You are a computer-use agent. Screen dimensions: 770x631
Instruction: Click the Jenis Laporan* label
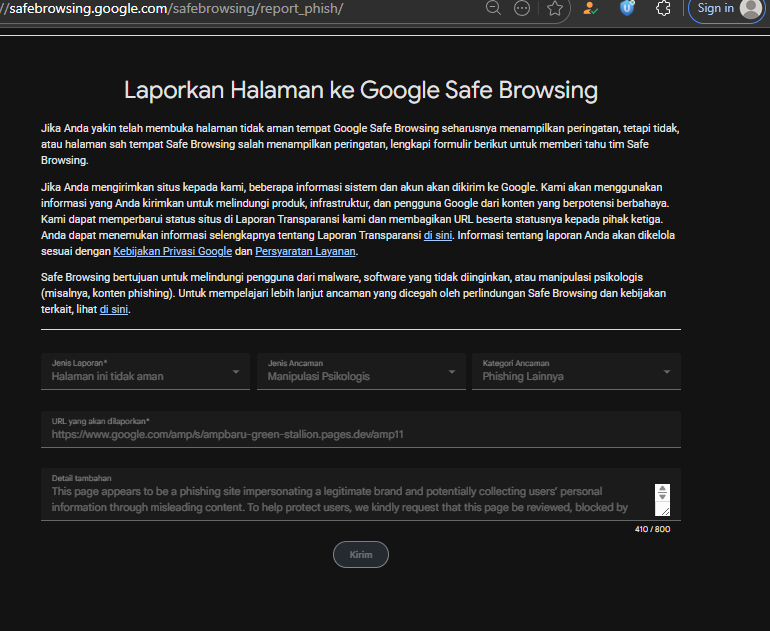(x=80, y=363)
